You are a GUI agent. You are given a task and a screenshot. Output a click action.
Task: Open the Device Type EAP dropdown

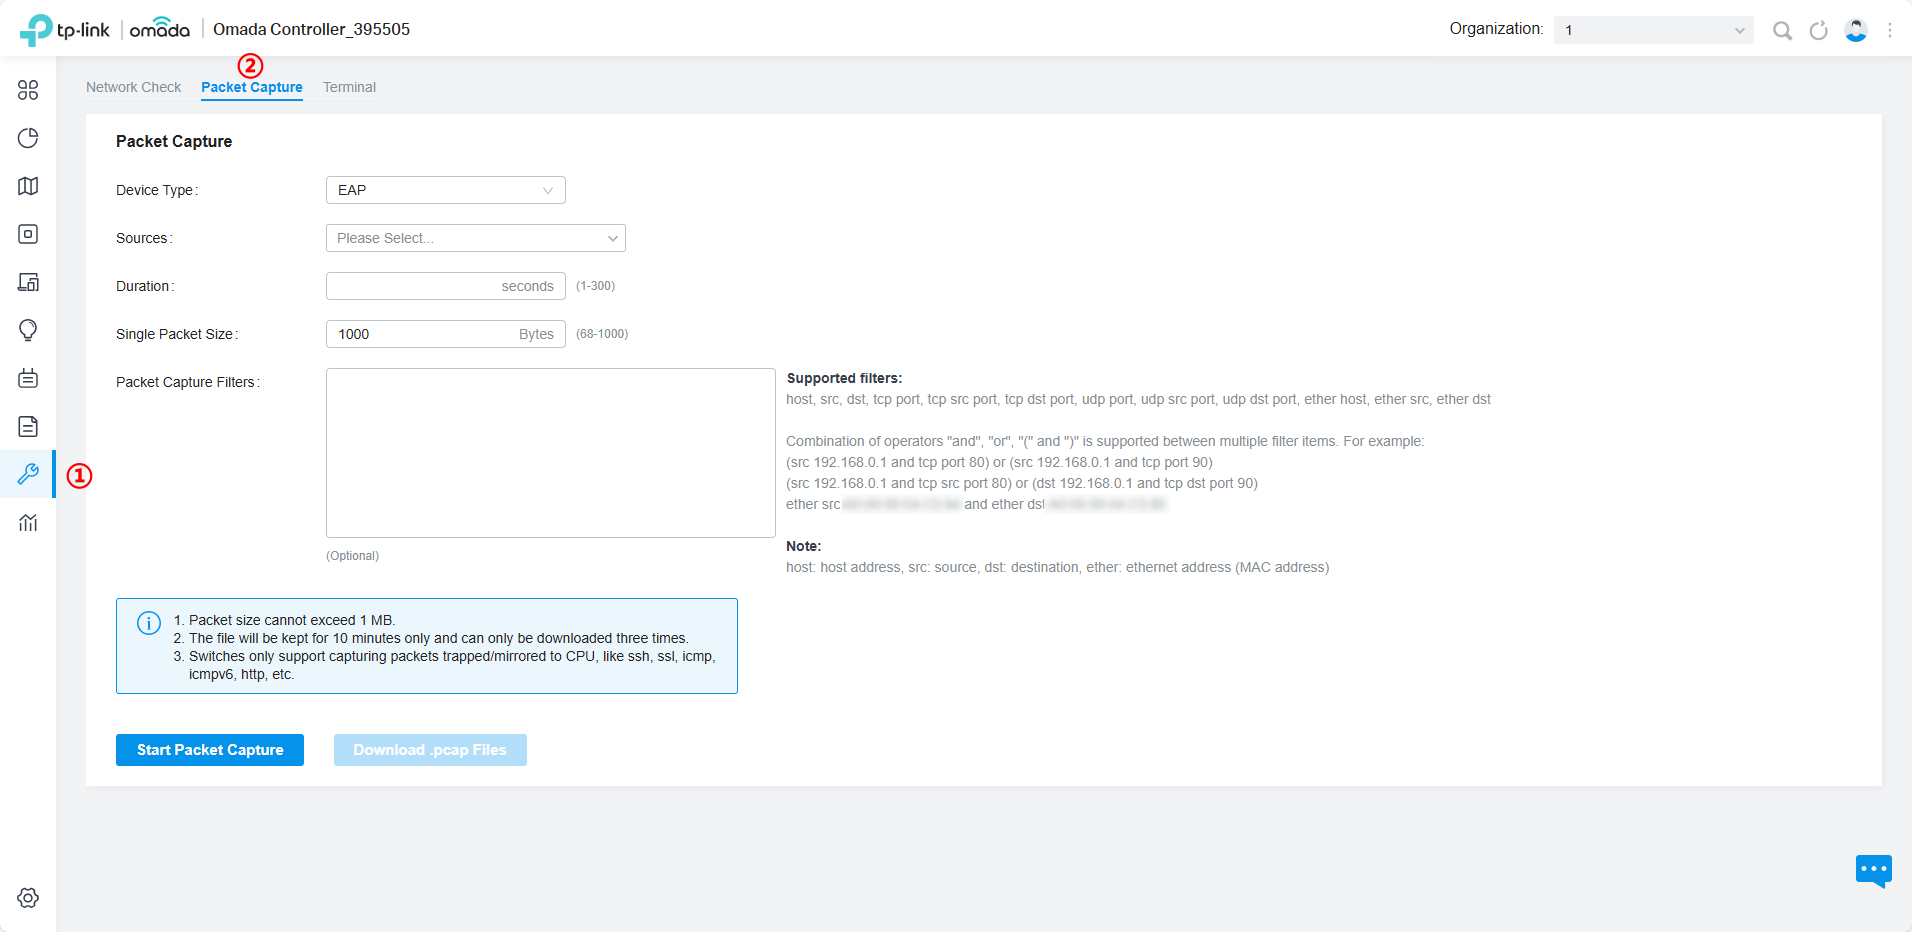pos(445,189)
